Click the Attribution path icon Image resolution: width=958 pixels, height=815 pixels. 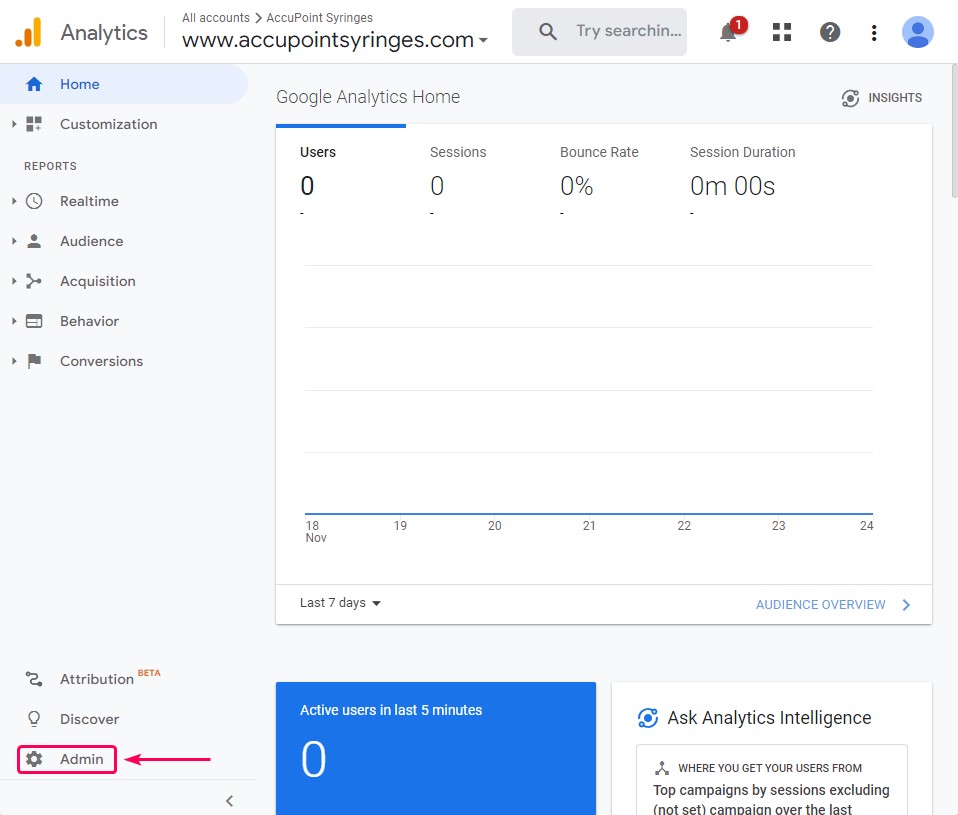(x=34, y=679)
